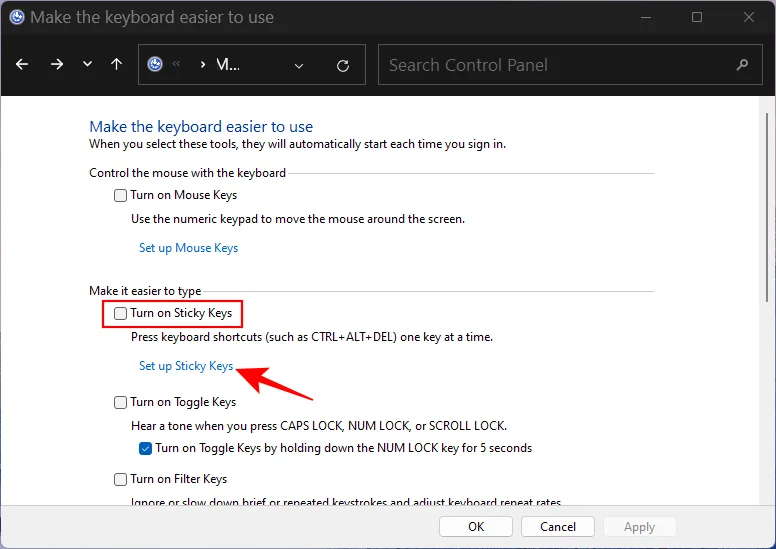Screen dimensions: 776x549
Task: Click the title bar Ease of Access icon
Action: [x=17, y=17]
